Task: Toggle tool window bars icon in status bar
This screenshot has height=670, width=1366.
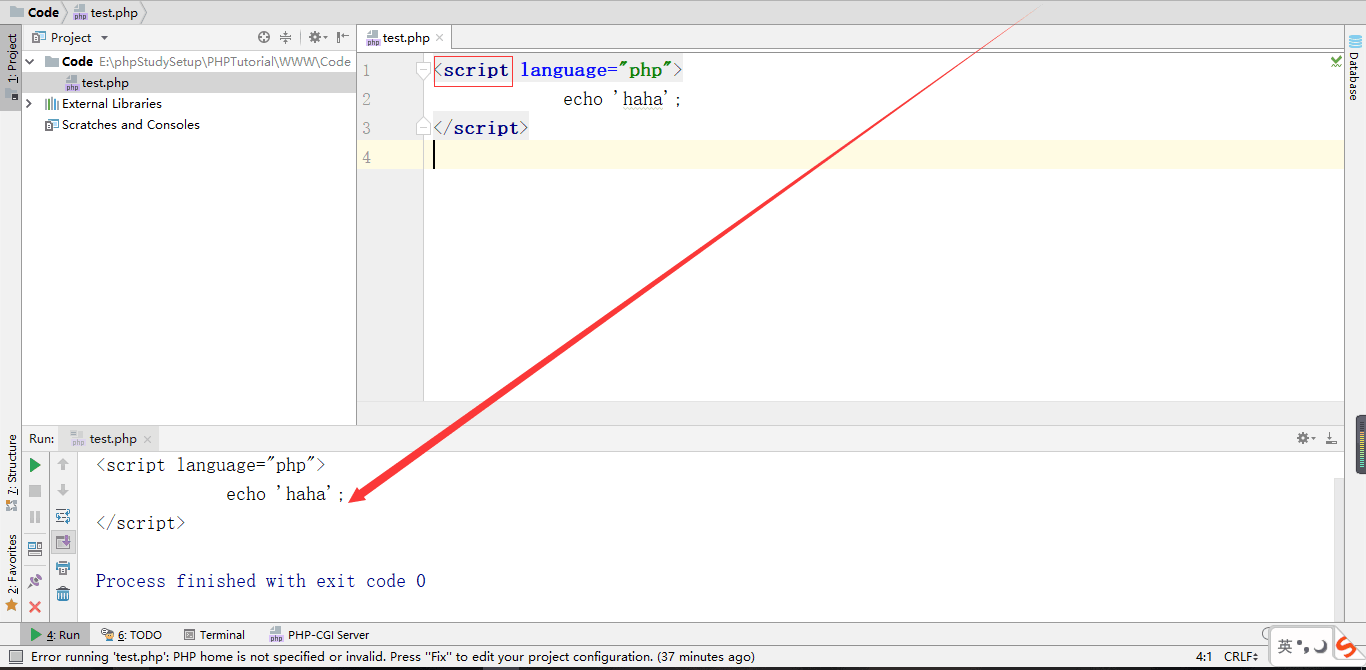Action: [15, 657]
